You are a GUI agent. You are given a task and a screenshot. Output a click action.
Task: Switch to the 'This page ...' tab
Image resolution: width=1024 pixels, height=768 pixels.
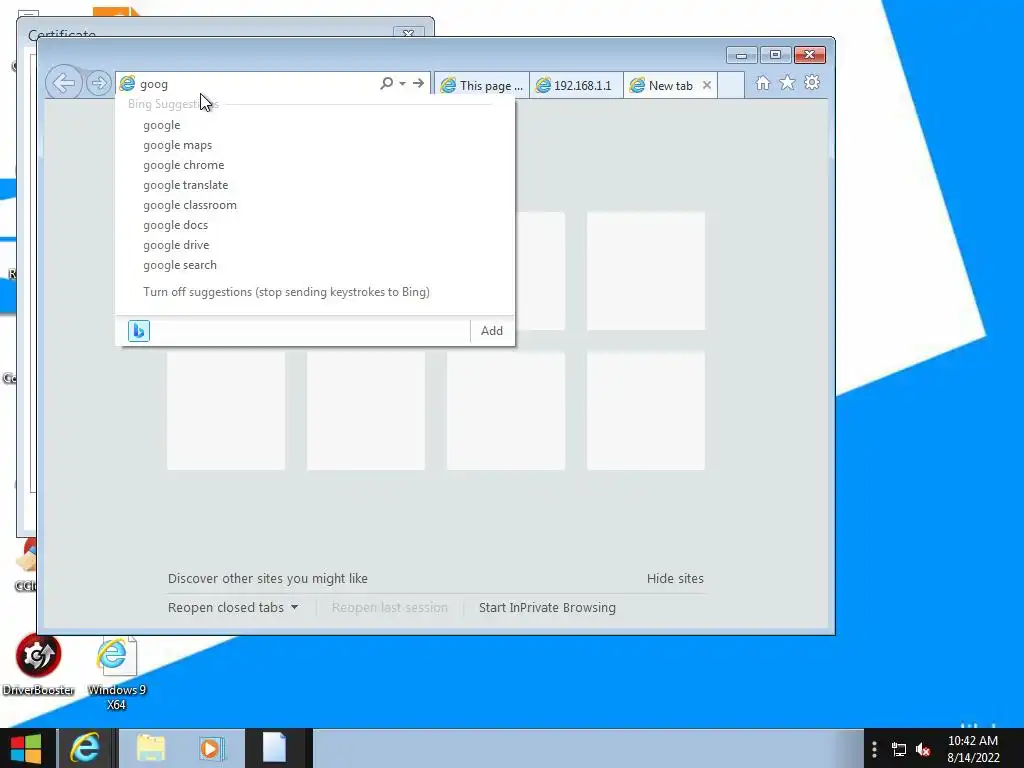(481, 86)
